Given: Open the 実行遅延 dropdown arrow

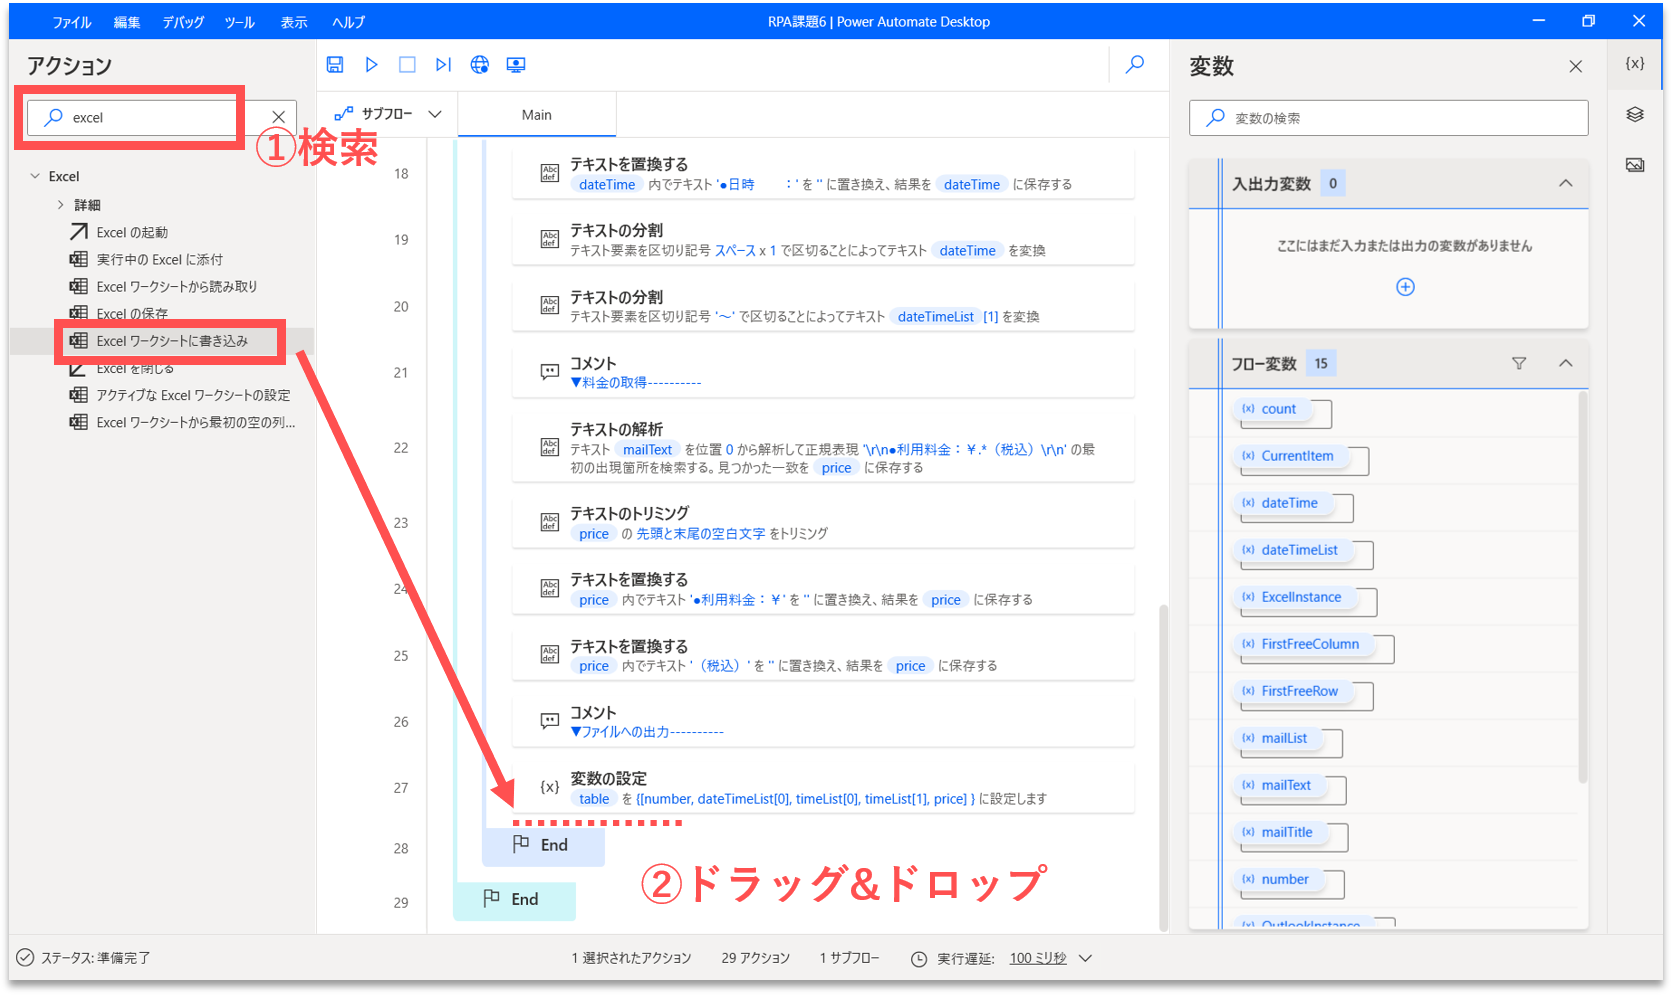Looking at the screenshot, I should 1086,958.
